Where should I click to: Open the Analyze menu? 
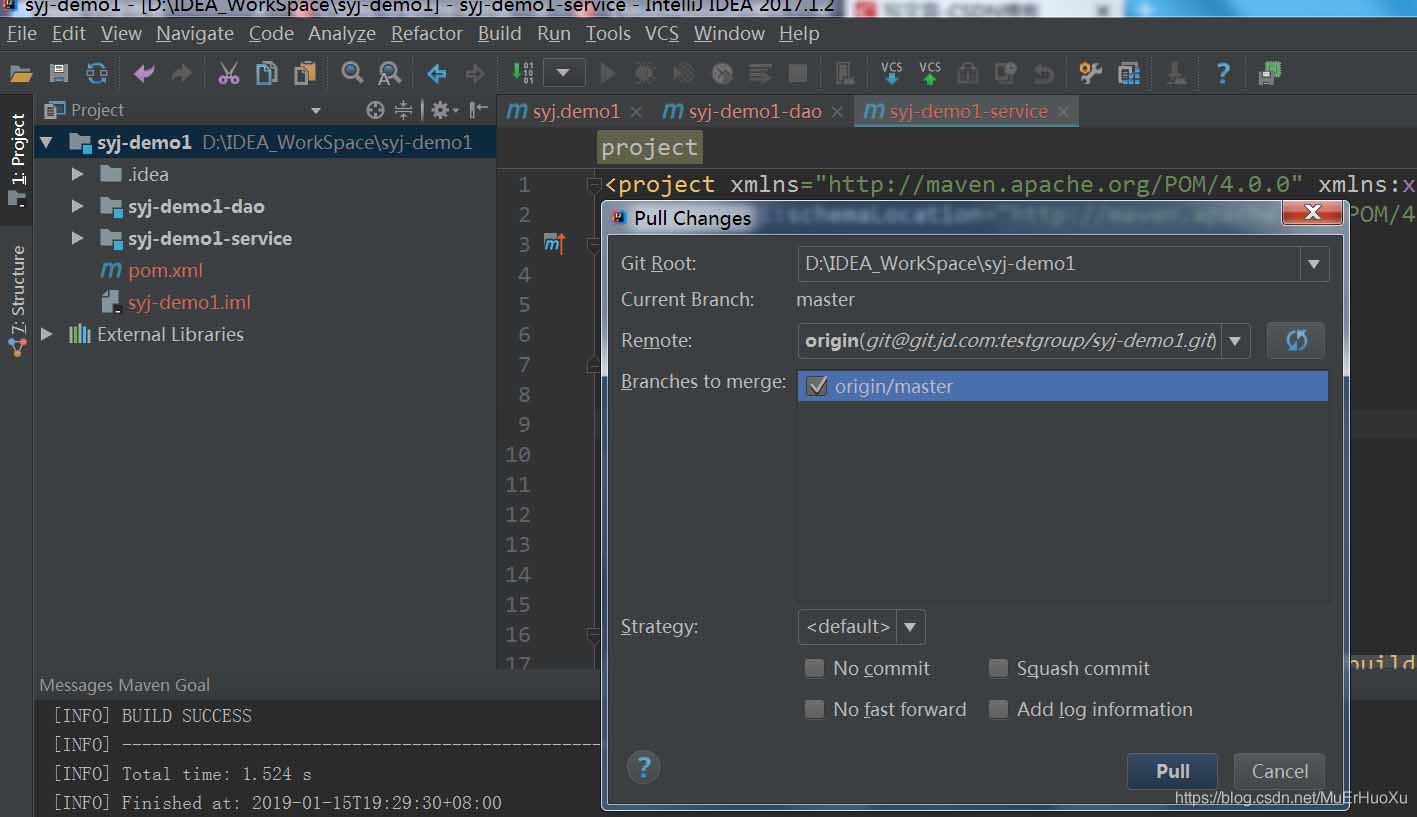pyautogui.click(x=342, y=33)
